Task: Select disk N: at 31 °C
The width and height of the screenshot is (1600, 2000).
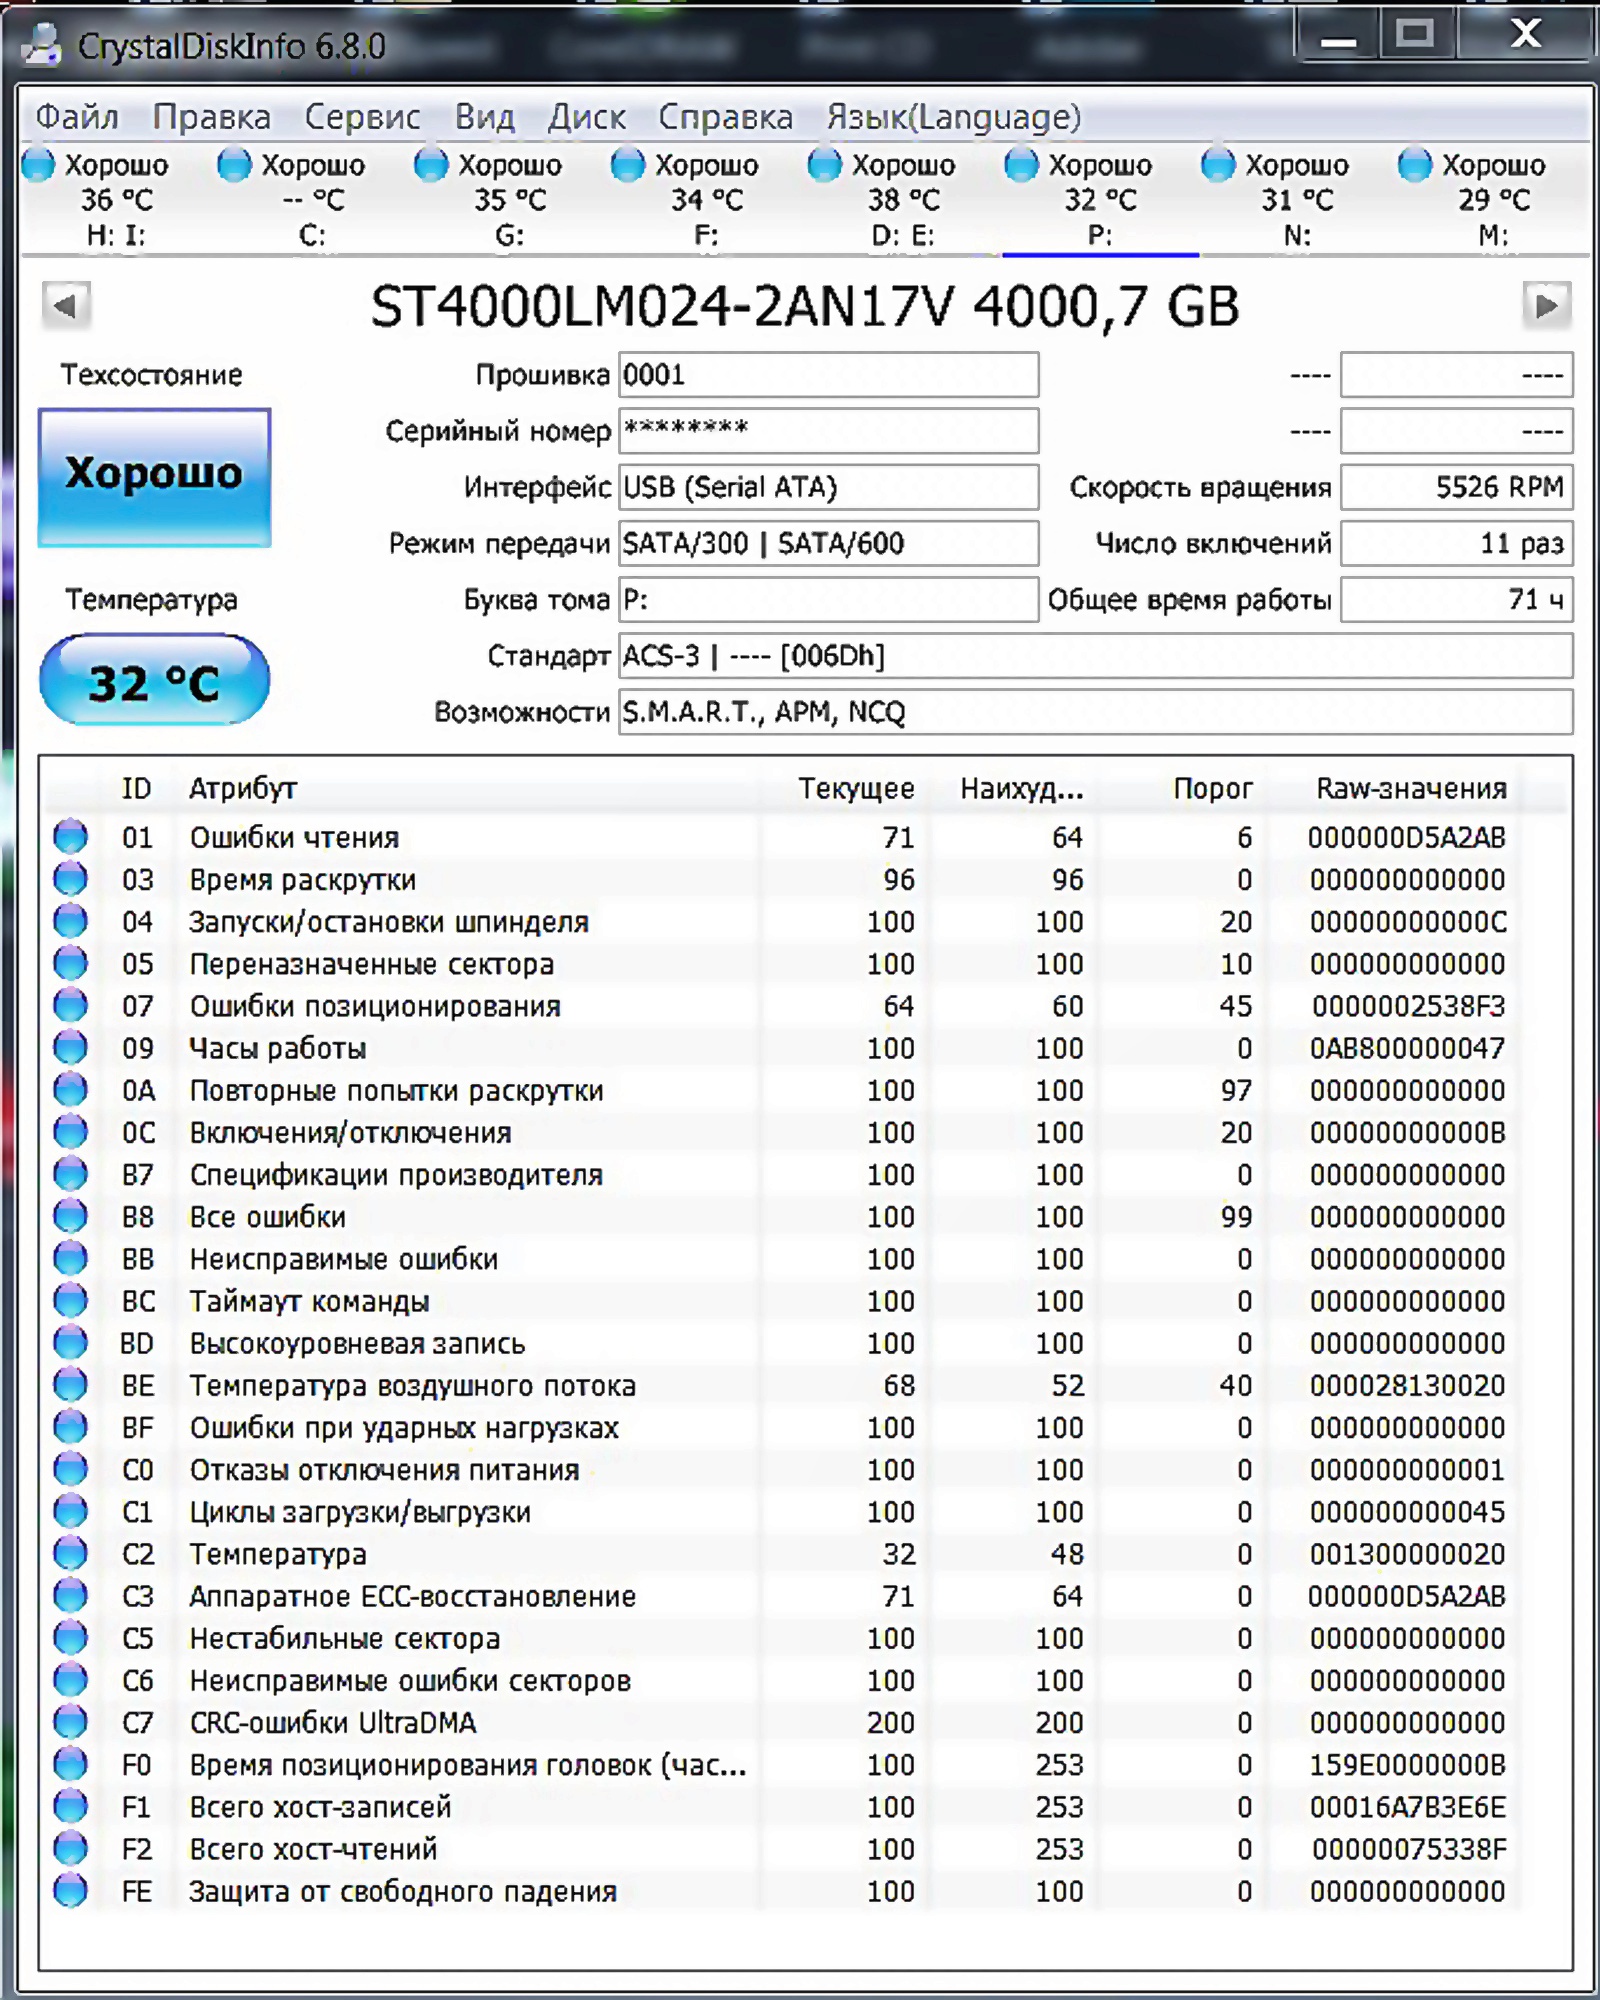Action: (1297, 199)
